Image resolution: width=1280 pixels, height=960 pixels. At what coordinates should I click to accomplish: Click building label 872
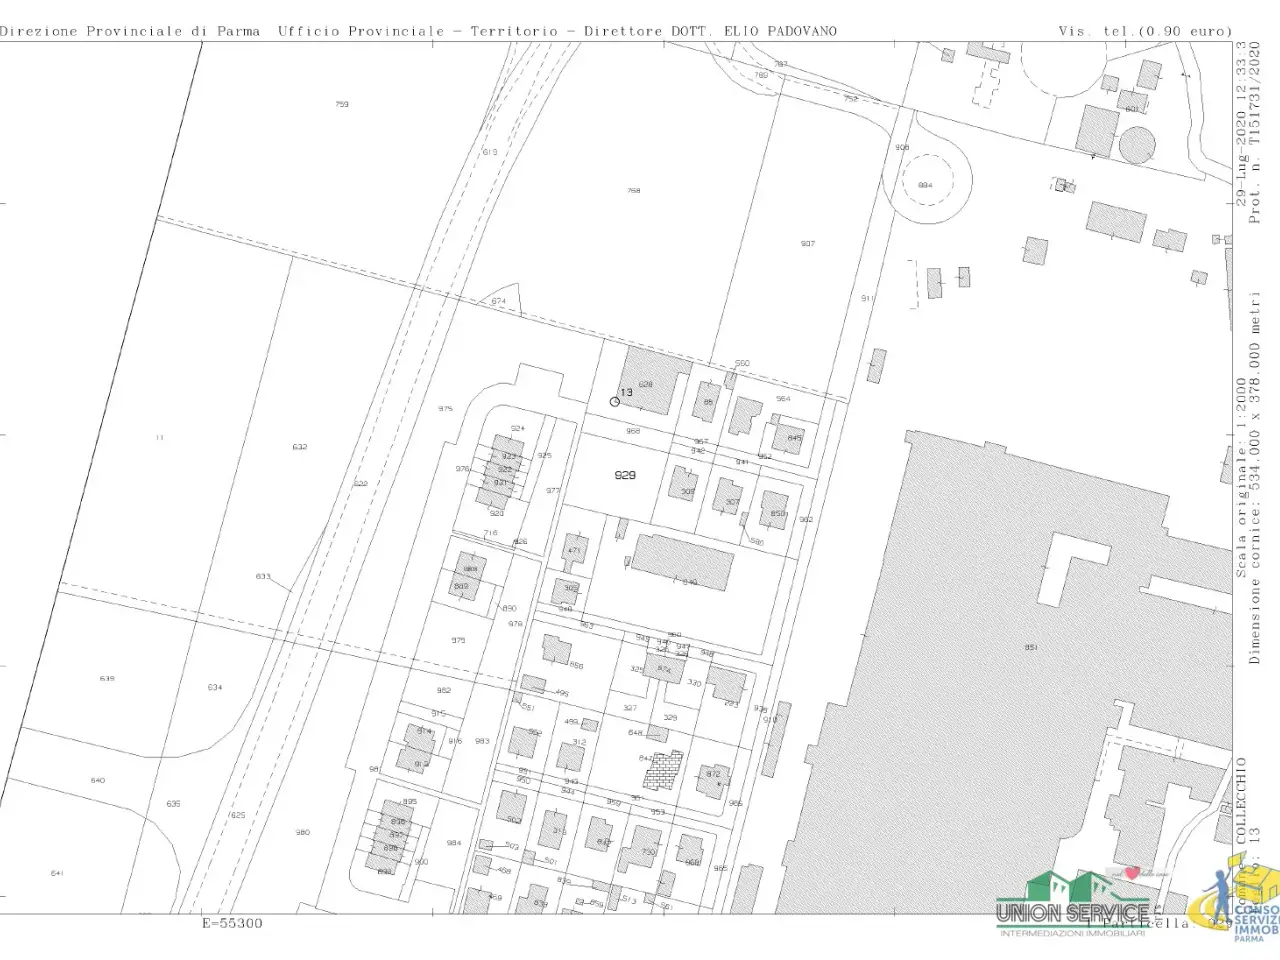pyautogui.click(x=713, y=774)
